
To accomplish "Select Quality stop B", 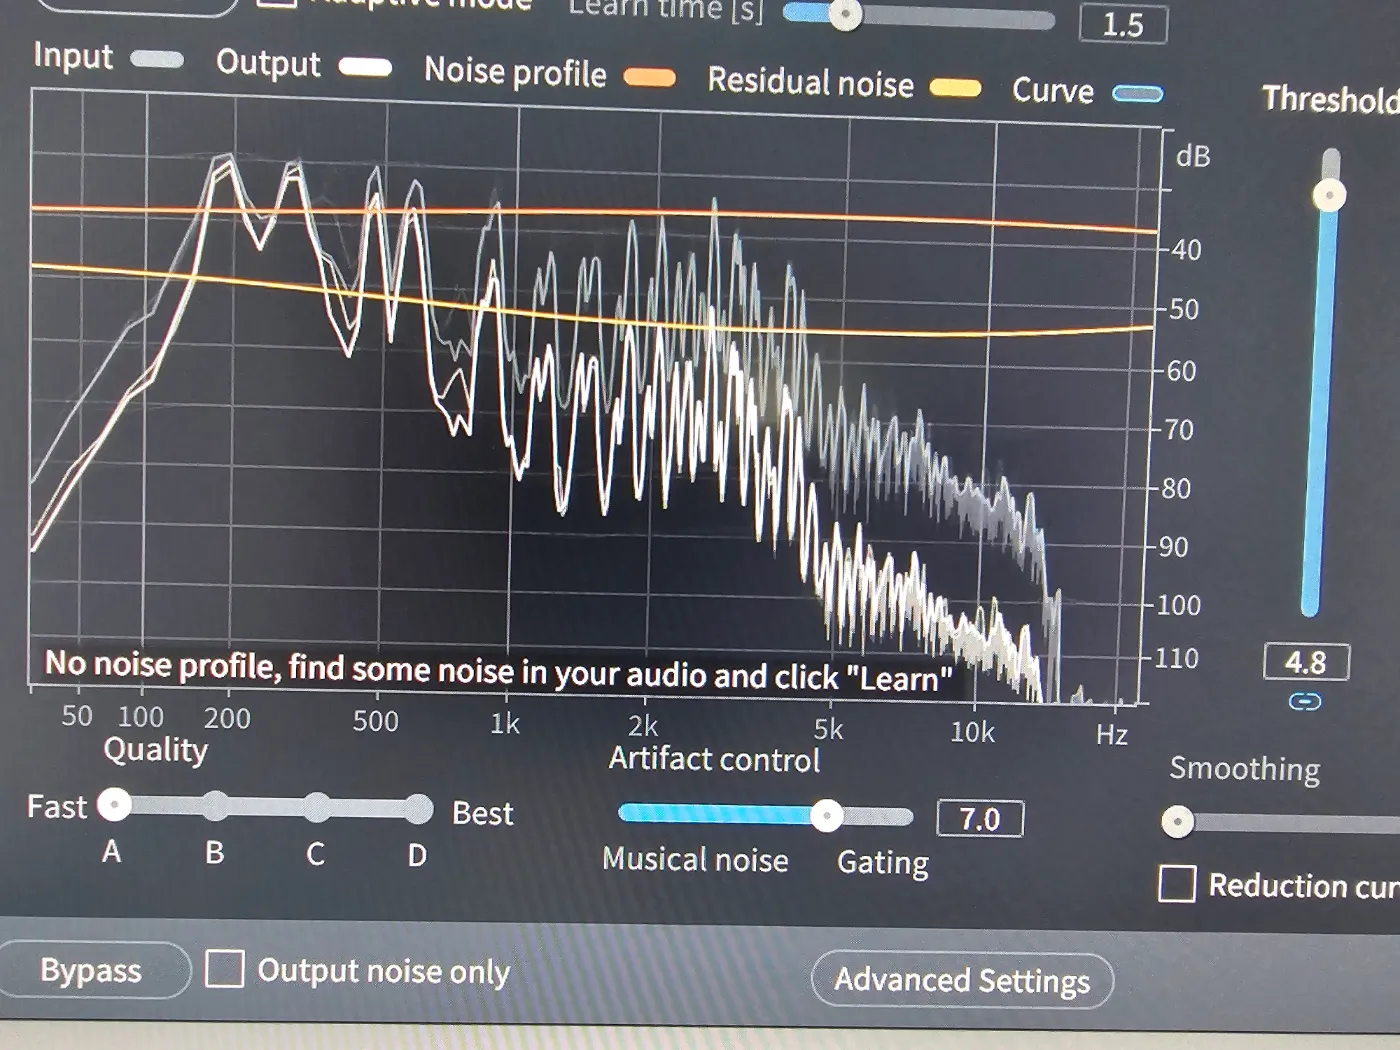I will click(215, 806).
